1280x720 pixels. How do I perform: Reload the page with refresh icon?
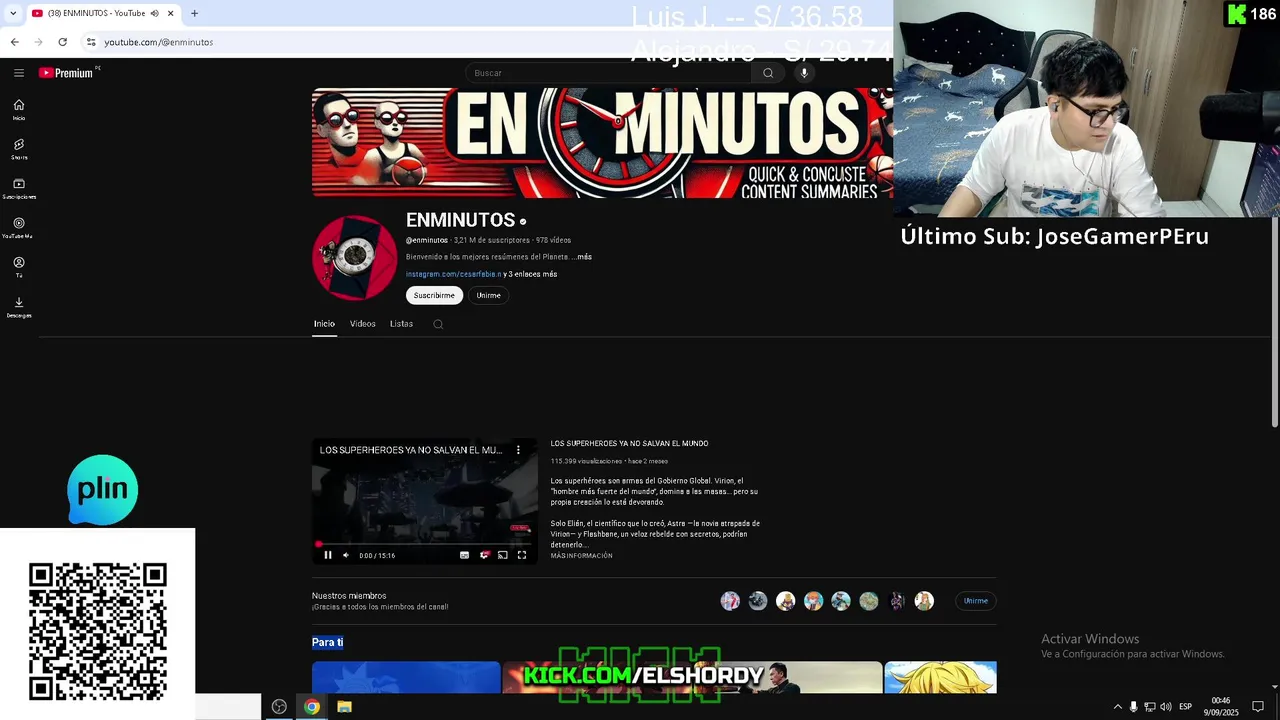click(x=62, y=42)
